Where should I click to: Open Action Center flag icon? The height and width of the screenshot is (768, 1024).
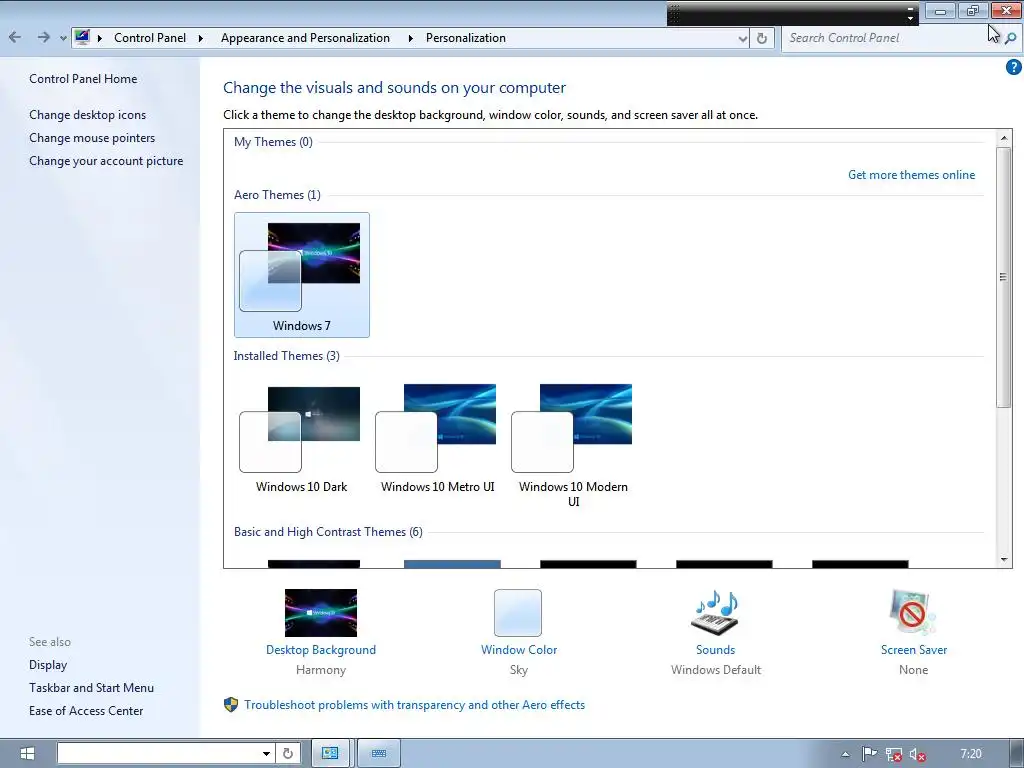(x=869, y=754)
